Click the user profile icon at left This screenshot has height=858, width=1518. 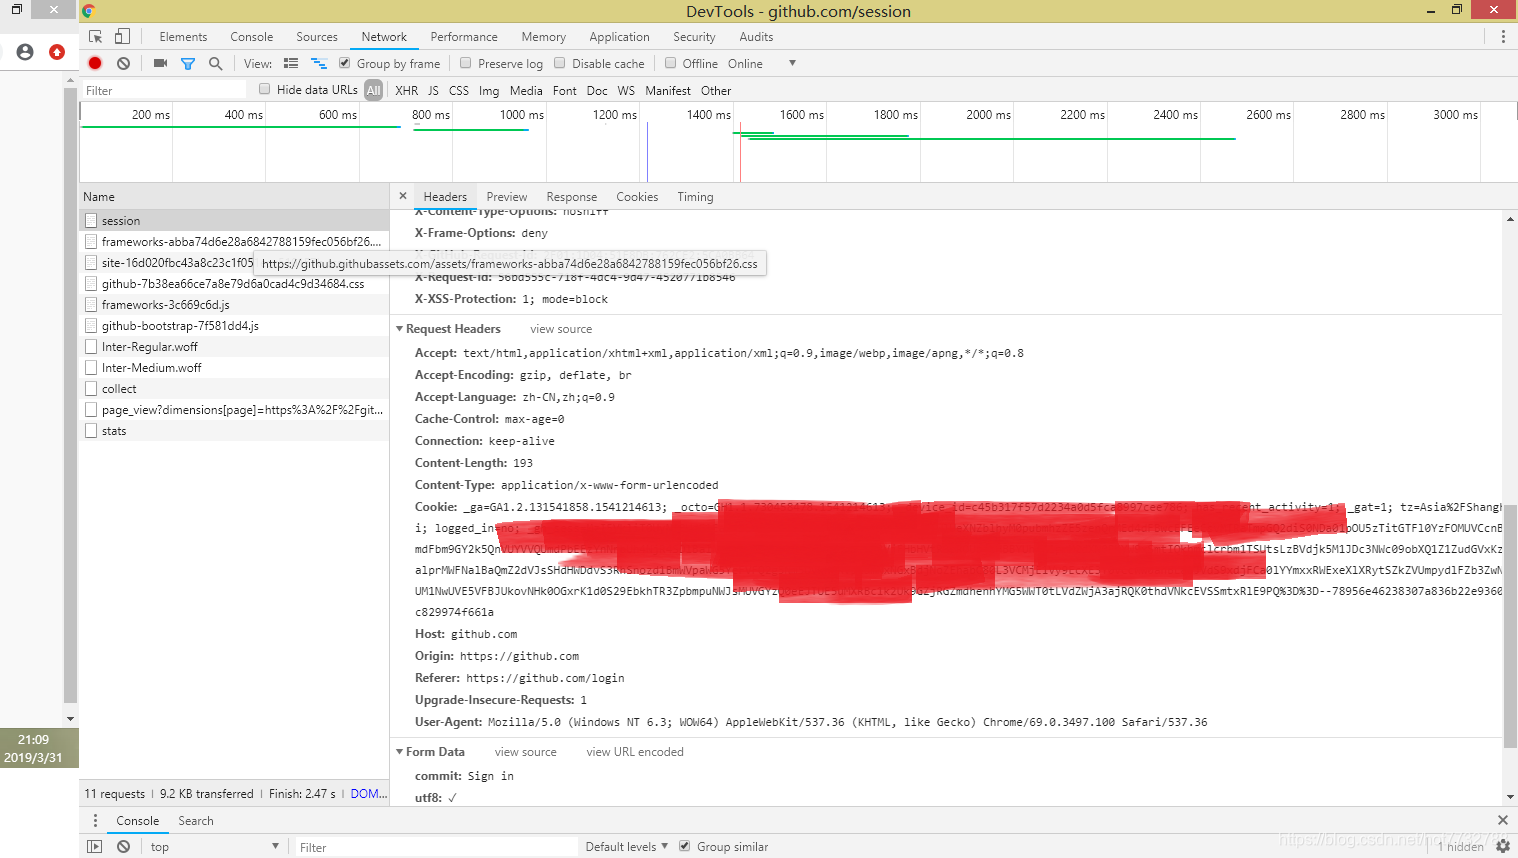(x=25, y=52)
